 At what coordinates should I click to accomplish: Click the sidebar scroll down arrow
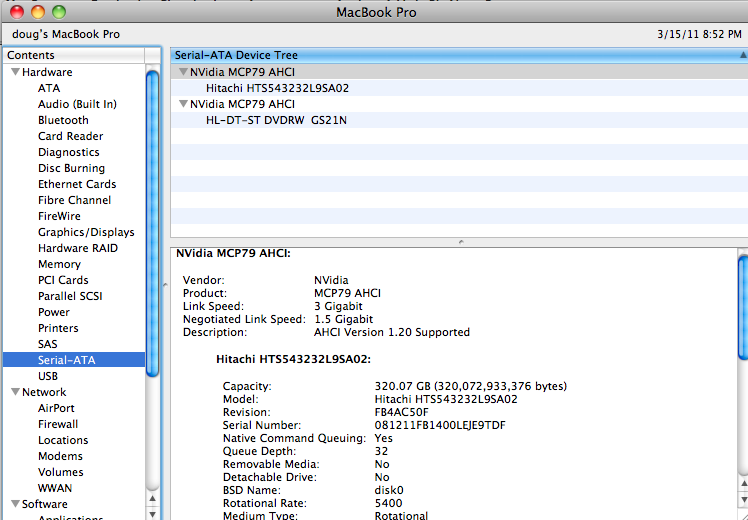click(x=153, y=514)
